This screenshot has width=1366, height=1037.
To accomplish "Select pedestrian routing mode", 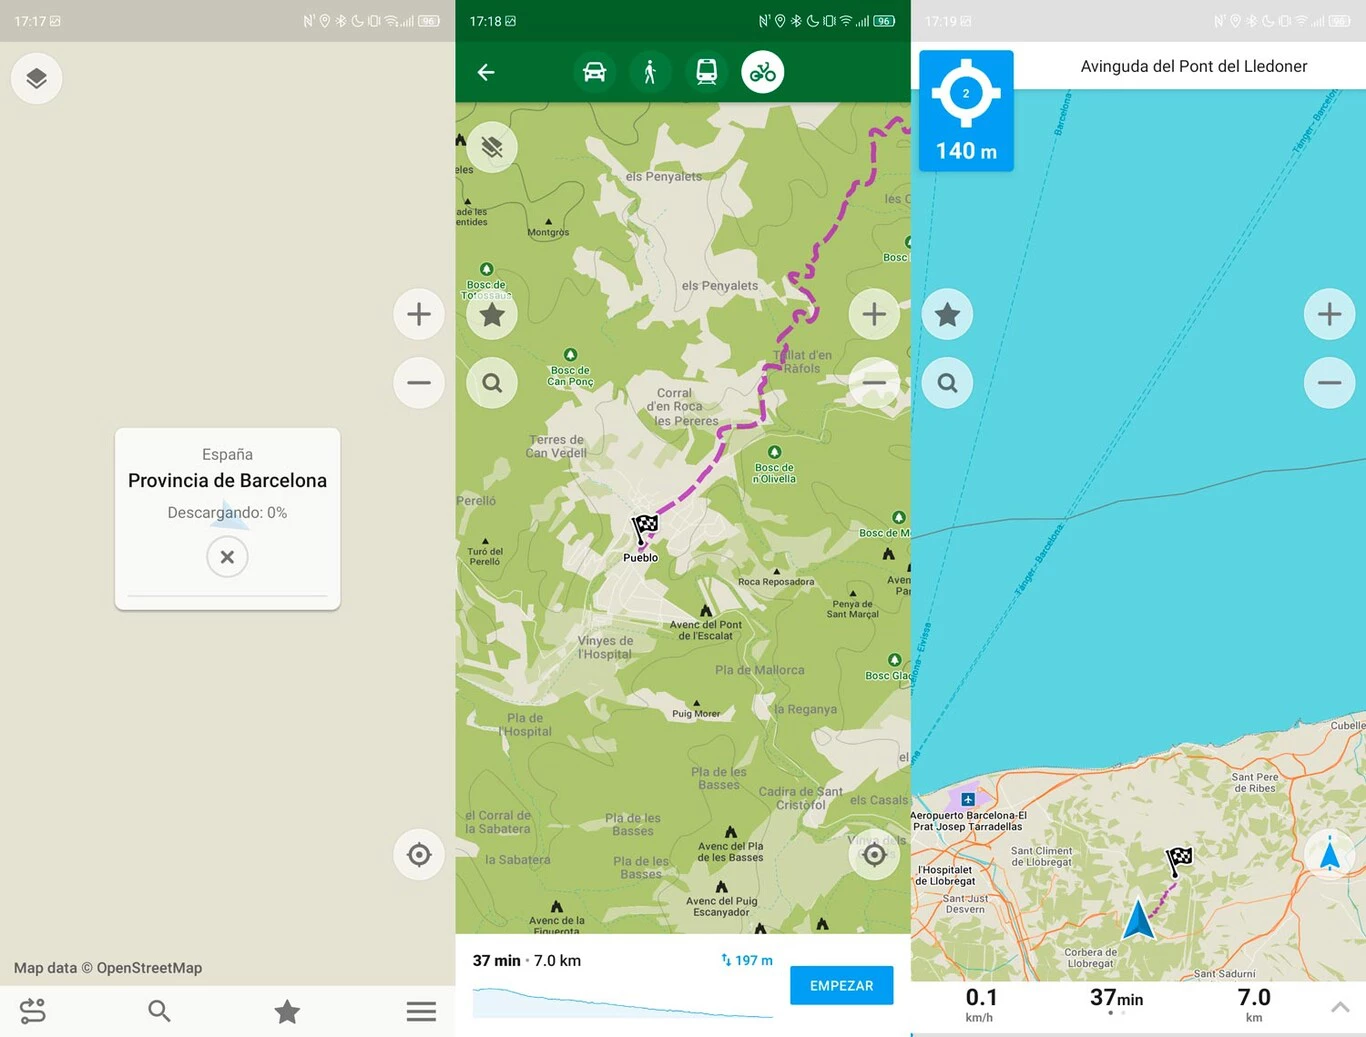I will tap(650, 72).
